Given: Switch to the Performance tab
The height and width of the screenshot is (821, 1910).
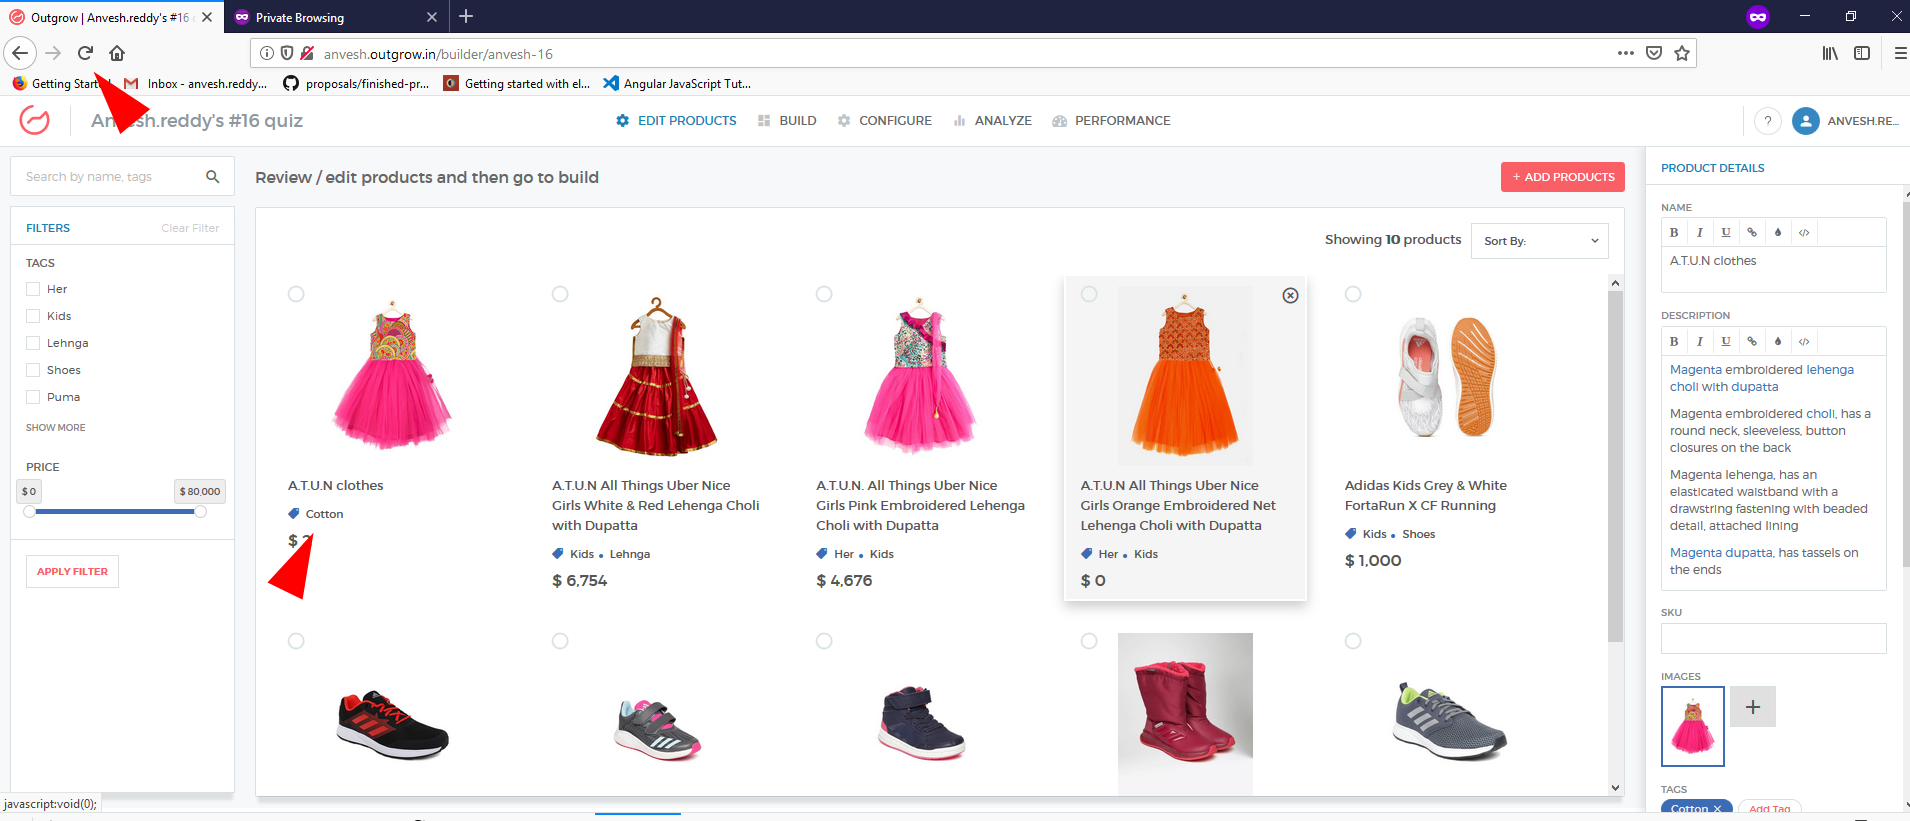Looking at the screenshot, I should [1111, 121].
